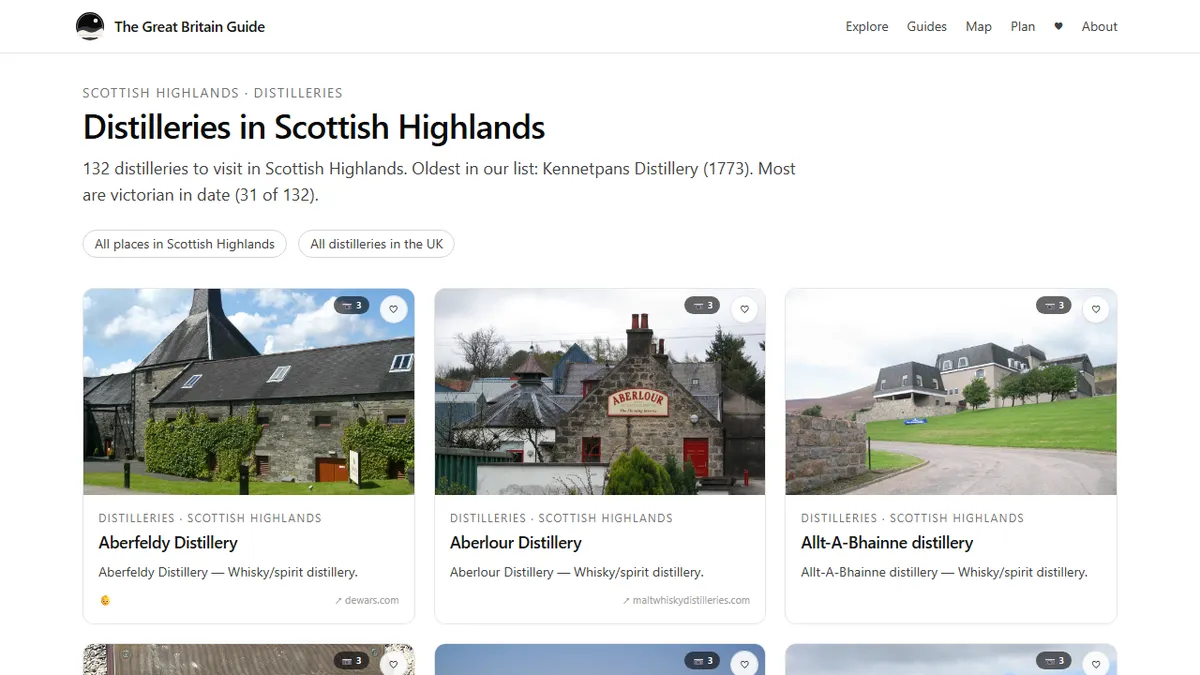Click 'All distilleries in the UK' pill
This screenshot has height=675, width=1200.
click(377, 244)
